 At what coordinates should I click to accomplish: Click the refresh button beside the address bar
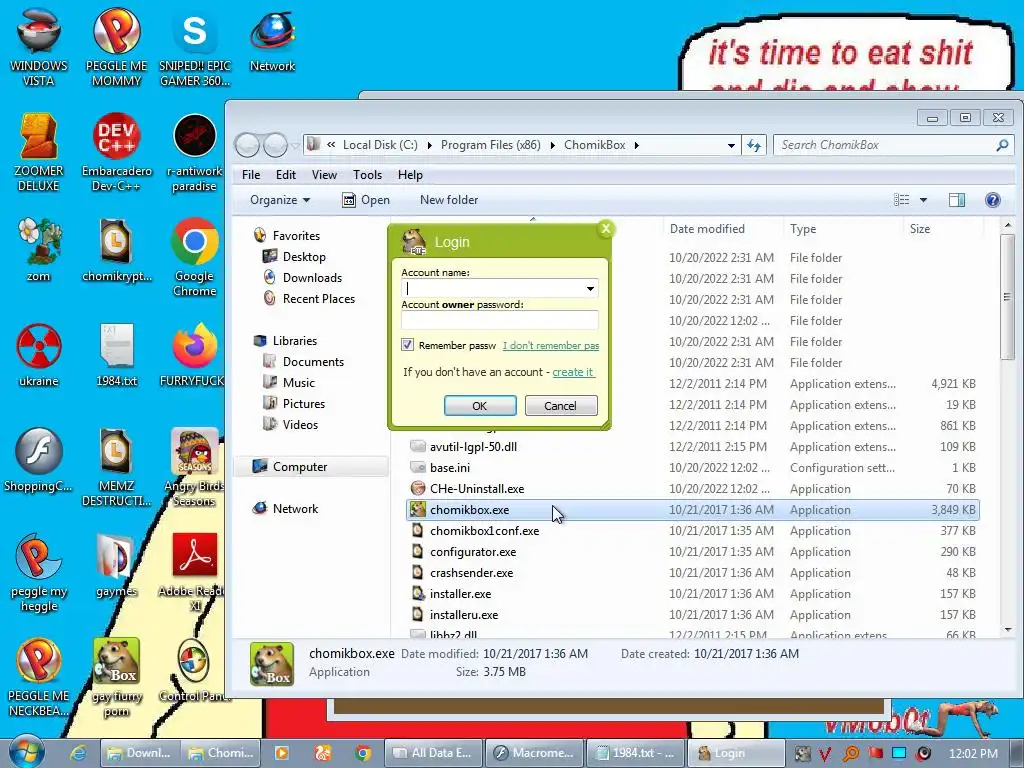click(754, 145)
